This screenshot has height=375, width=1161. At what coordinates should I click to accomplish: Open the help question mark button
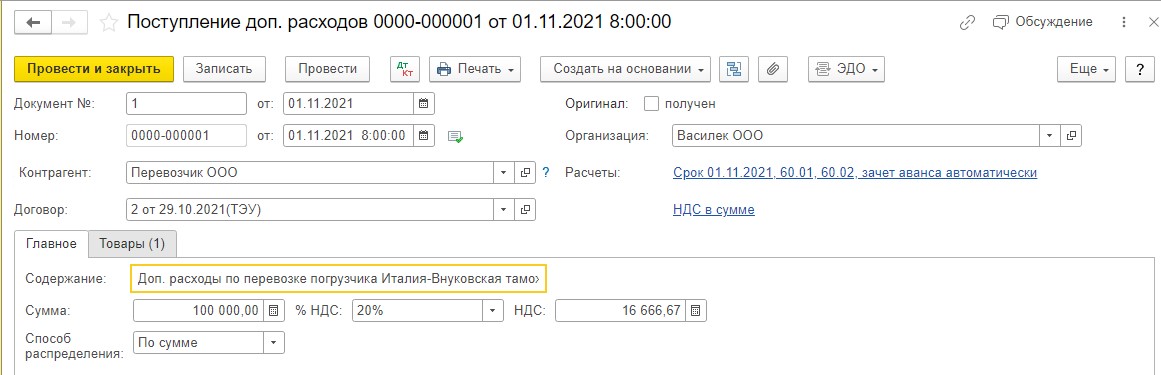(x=1139, y=69)
